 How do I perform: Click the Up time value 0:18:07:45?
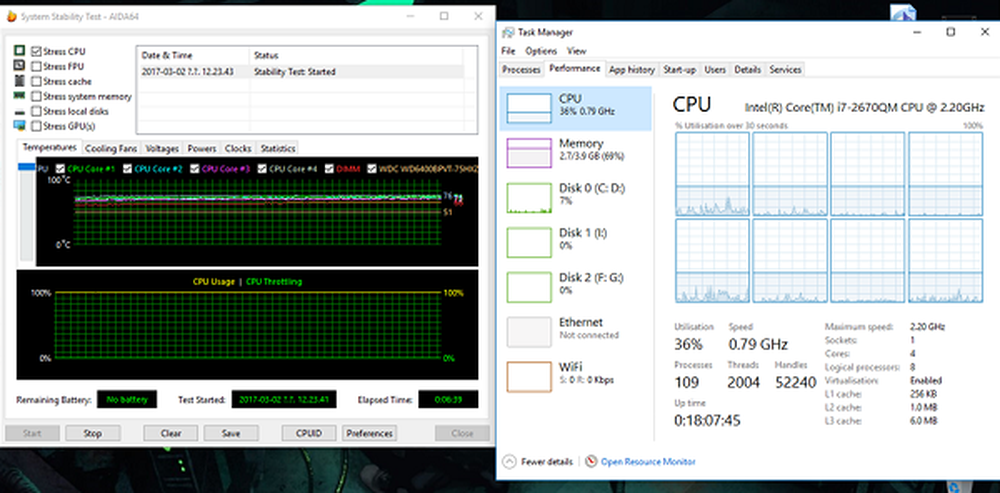pyautogui.click(x=706, y=421)
